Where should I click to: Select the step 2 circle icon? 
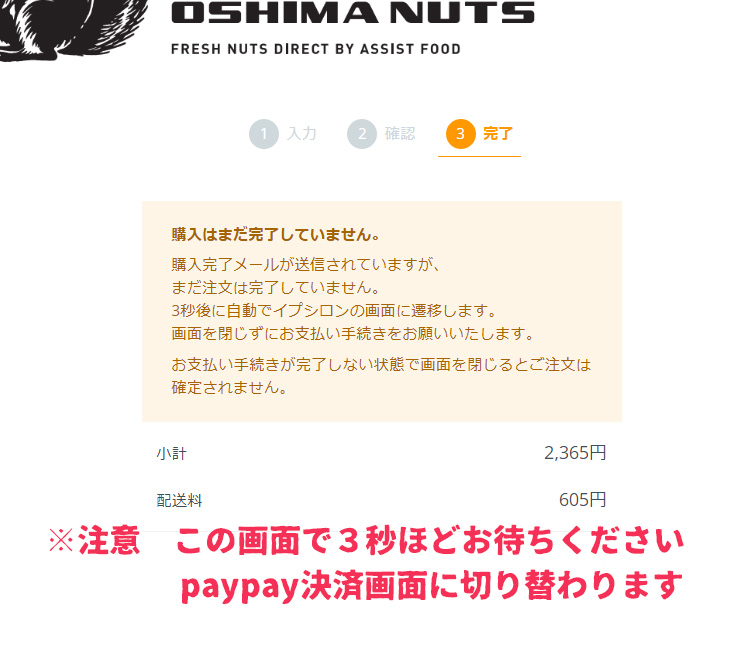362,134
